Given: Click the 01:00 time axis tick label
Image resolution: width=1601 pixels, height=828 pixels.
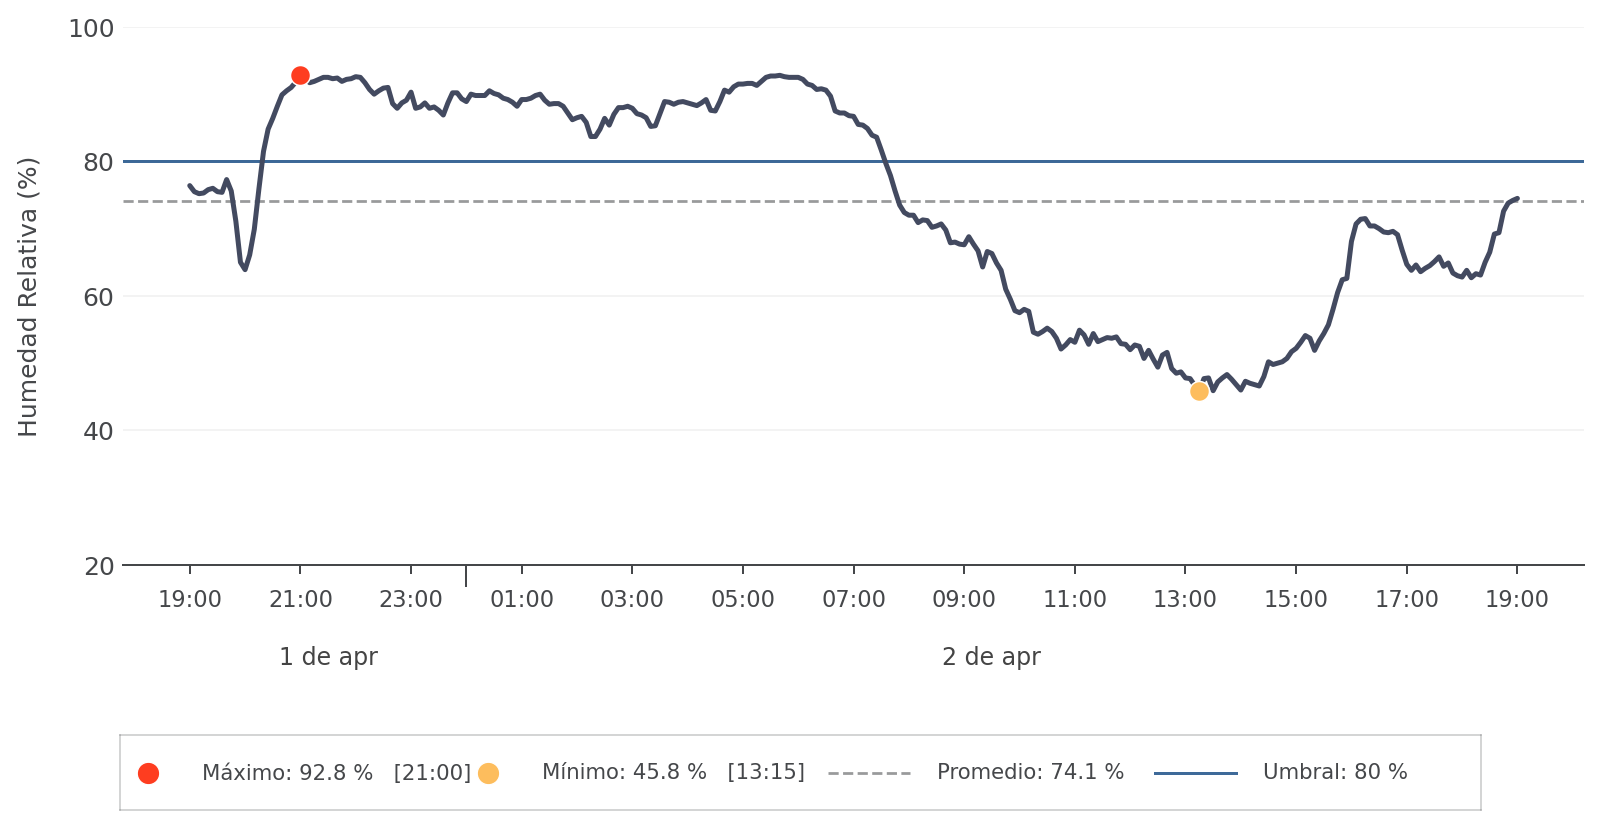Looking at the screenshot, I should (x=521, y=600).
